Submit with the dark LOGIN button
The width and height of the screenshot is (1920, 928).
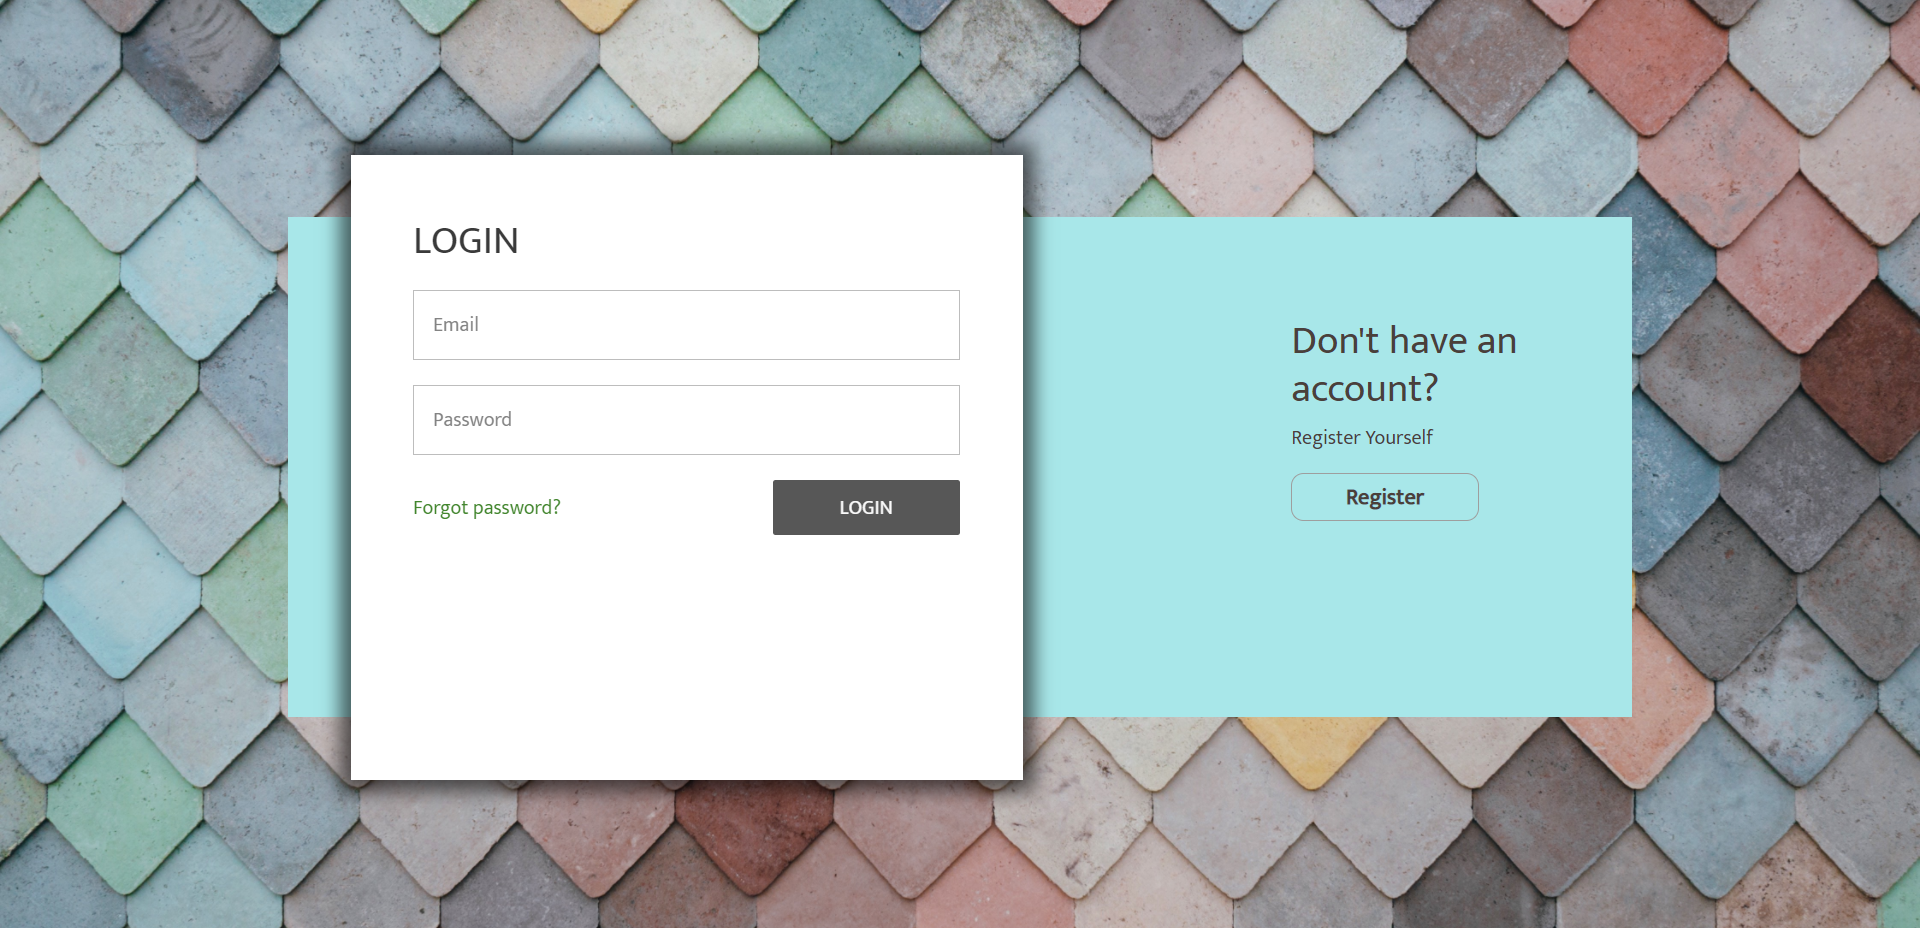click(866, 508)
